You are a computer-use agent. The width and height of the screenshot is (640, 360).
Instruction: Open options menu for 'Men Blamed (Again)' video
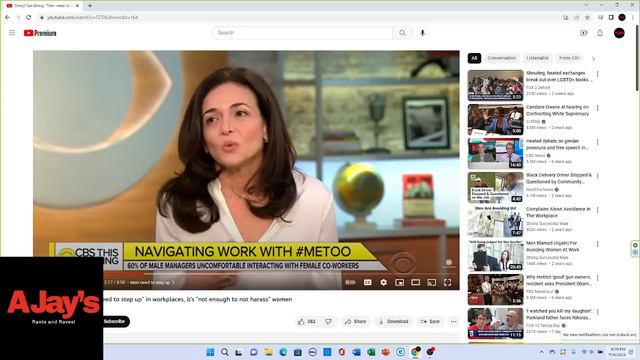[x=598, y=244]
